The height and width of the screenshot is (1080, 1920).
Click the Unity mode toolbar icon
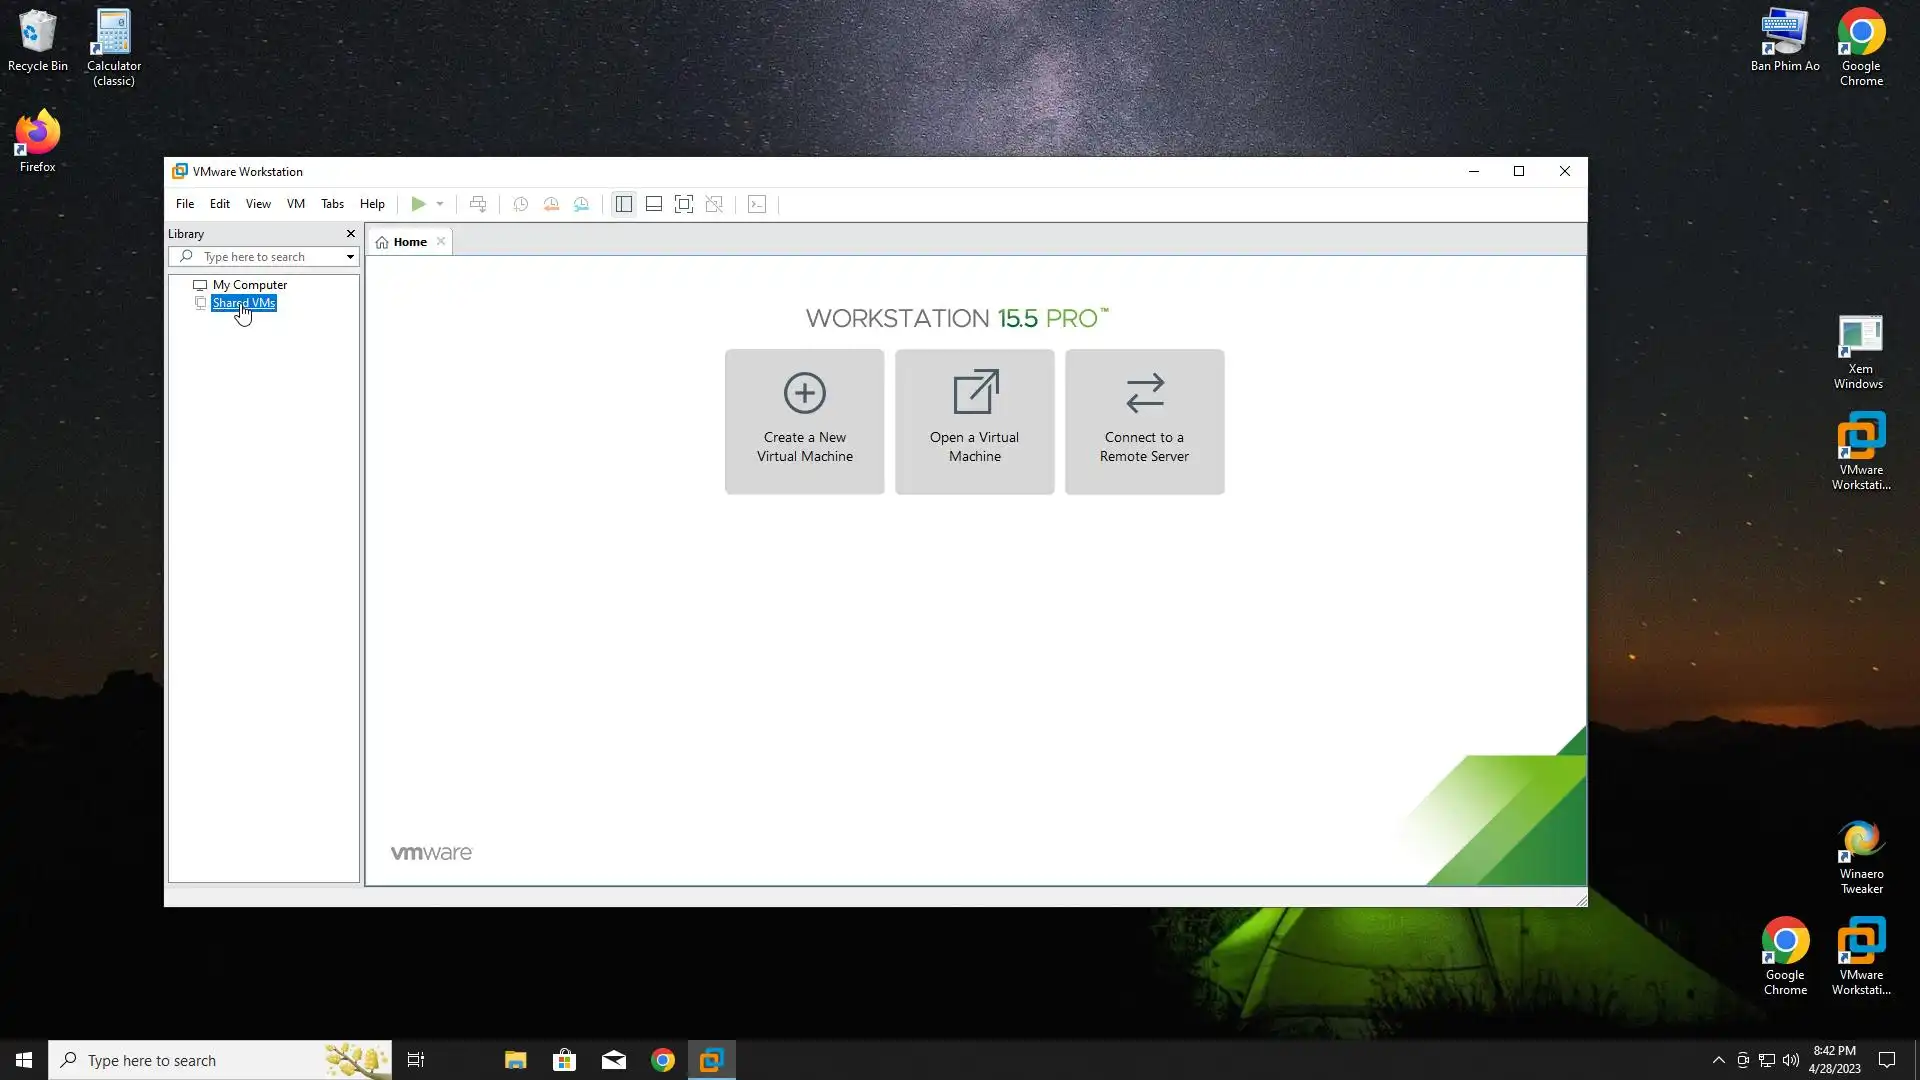point(714,204)
